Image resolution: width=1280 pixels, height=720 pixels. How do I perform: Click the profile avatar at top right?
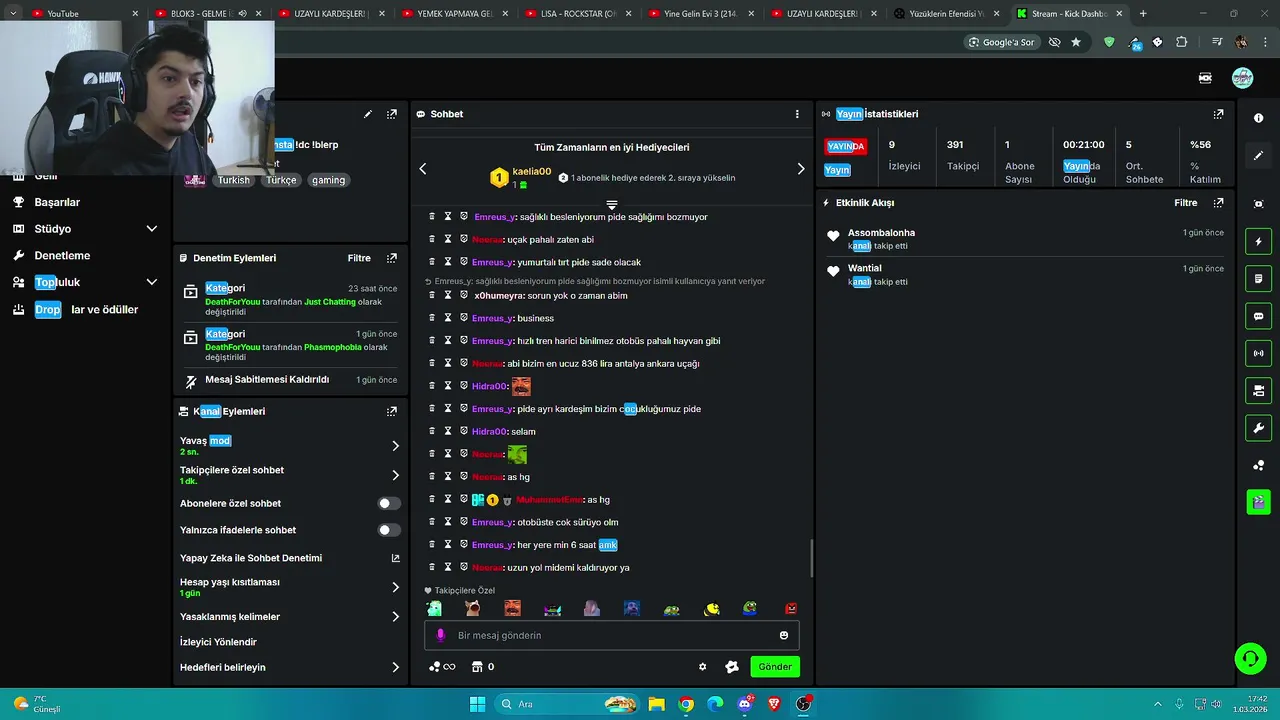pos(1242,78)
